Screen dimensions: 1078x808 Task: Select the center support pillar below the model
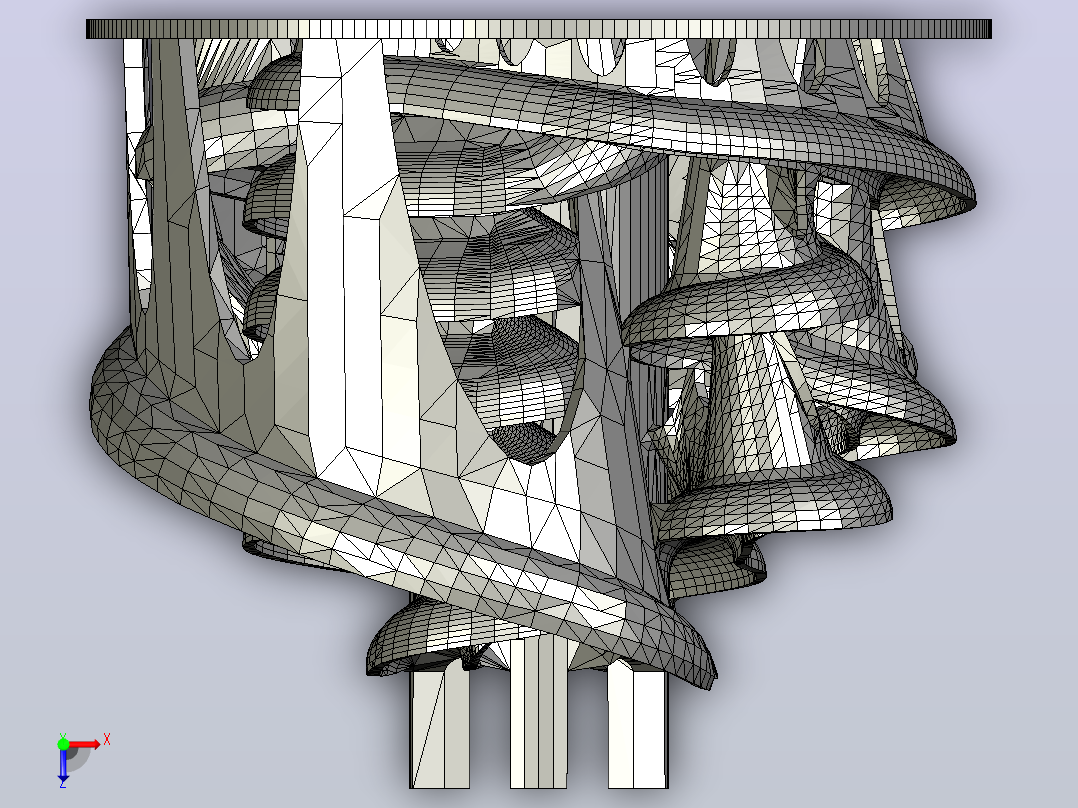538,712
